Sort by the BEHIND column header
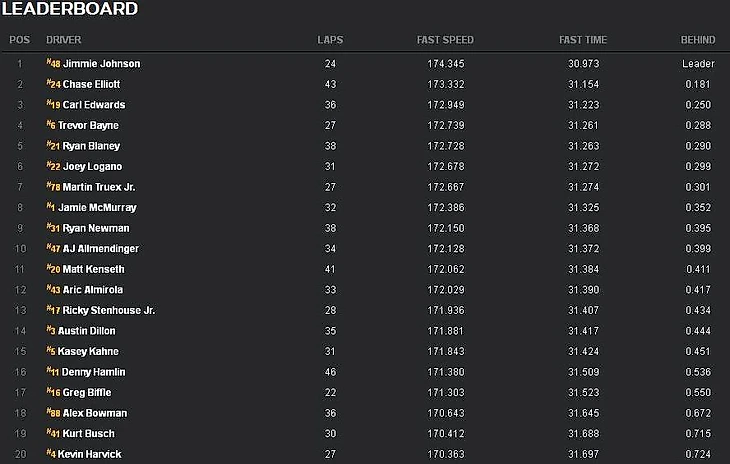730x464 pixels. [x=698, y=40]
